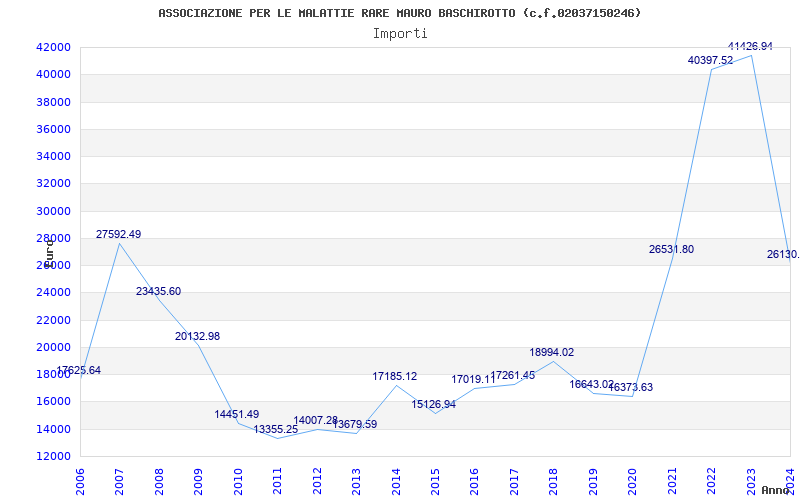Viewport: 800px width, 500px height.
Task: Select the 18994.02 data label
Action: (x=551, y=352)
